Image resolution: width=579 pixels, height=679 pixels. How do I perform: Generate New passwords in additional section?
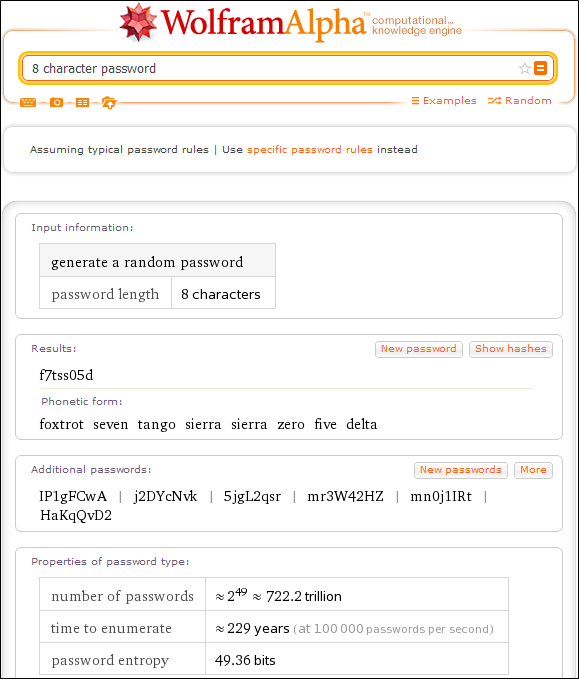coord(461,470)
